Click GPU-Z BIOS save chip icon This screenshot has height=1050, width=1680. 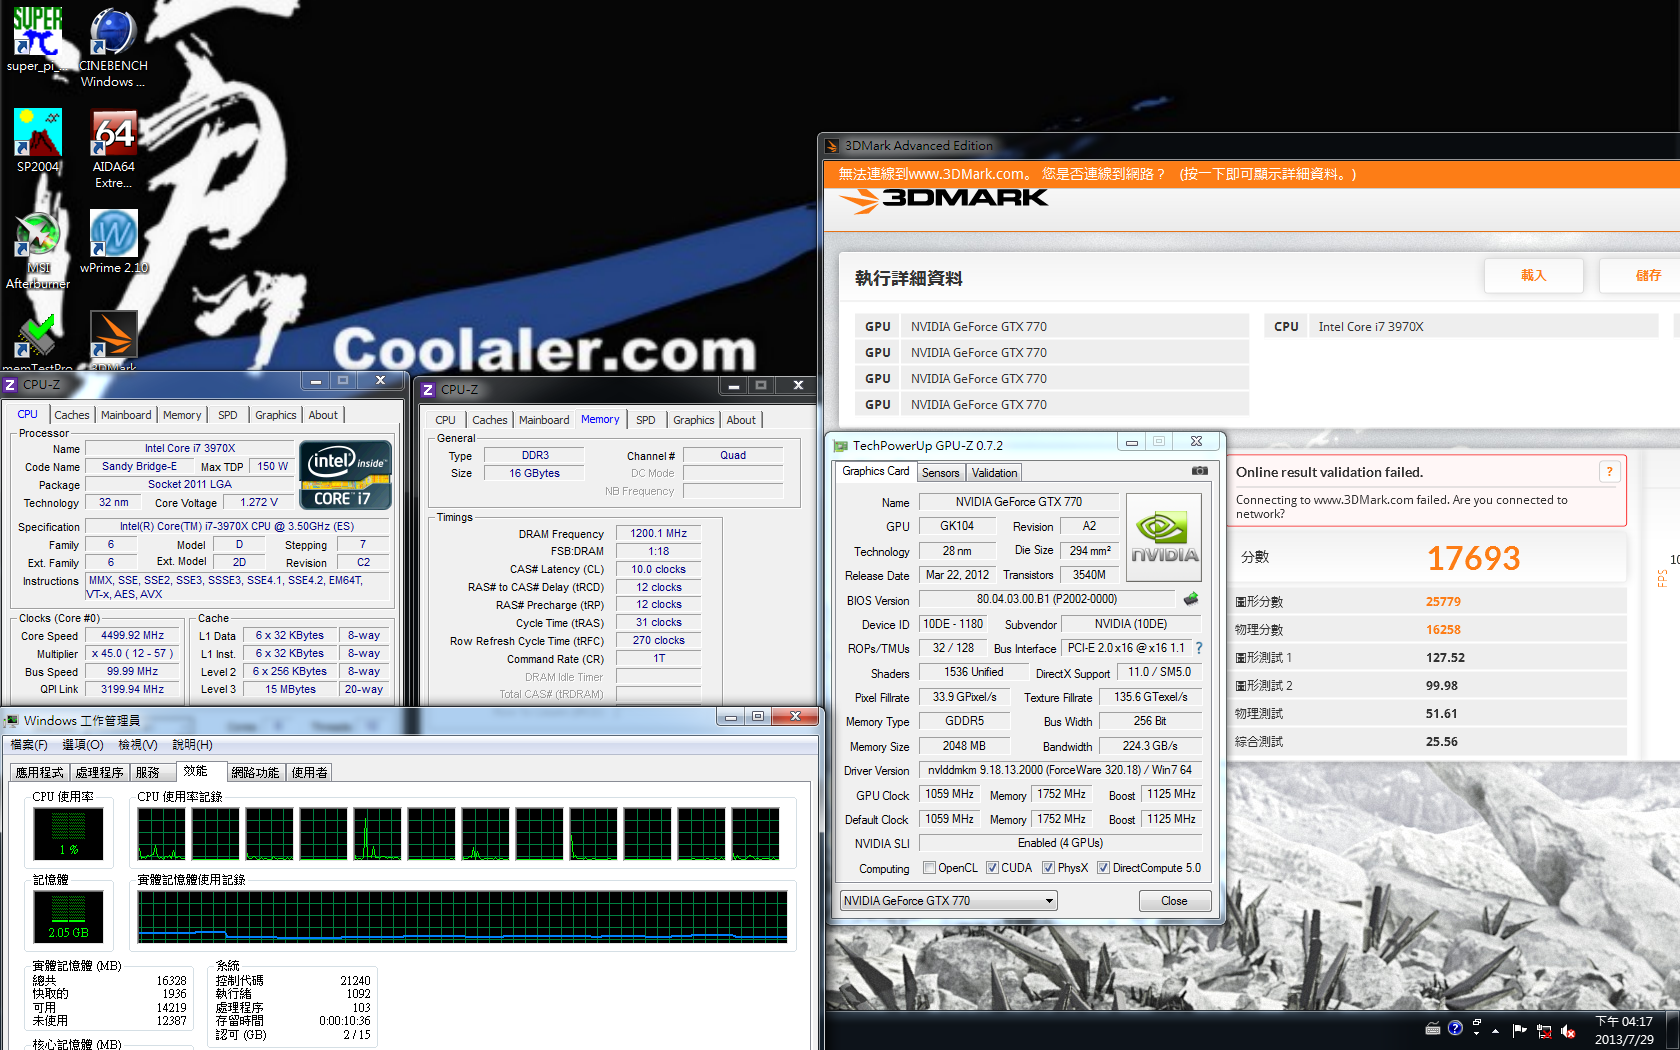[1191, 599]
